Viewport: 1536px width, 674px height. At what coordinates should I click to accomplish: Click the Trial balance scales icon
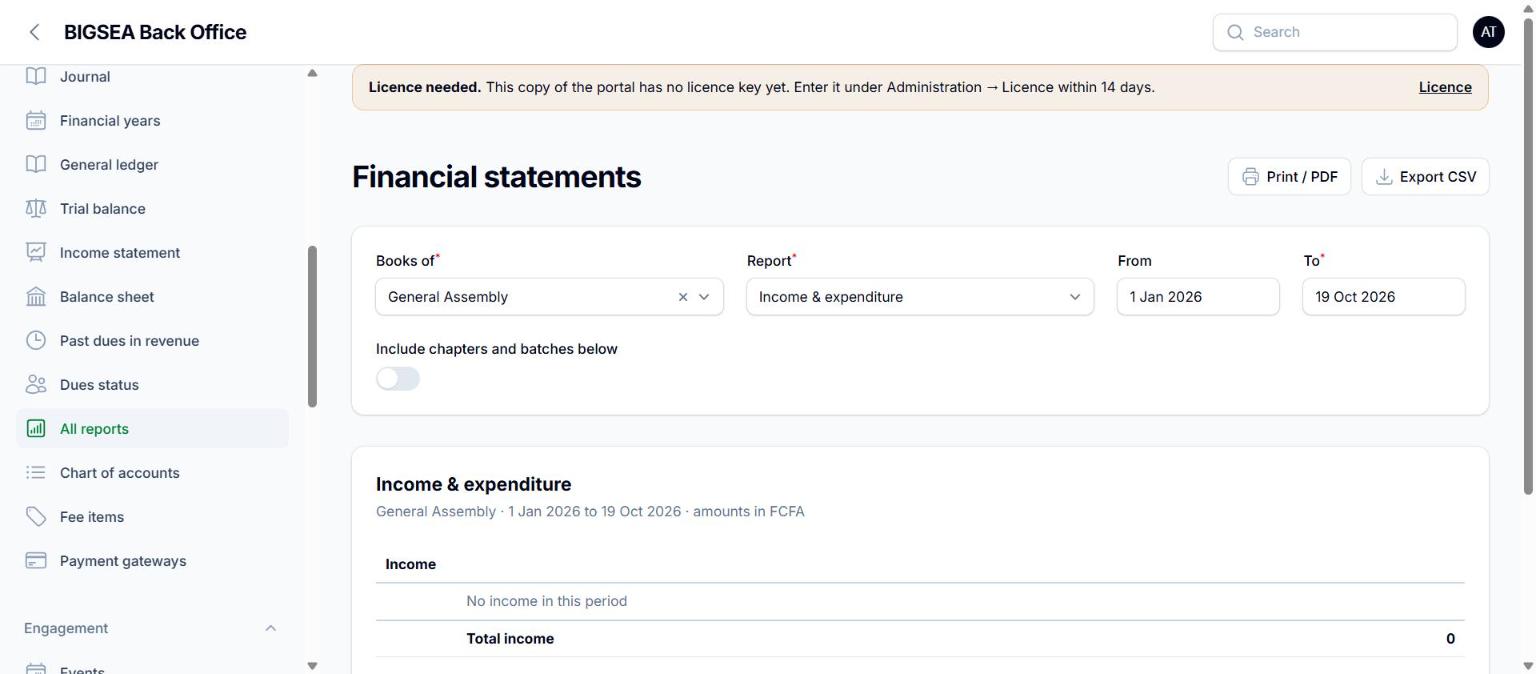tap(36, 209)
